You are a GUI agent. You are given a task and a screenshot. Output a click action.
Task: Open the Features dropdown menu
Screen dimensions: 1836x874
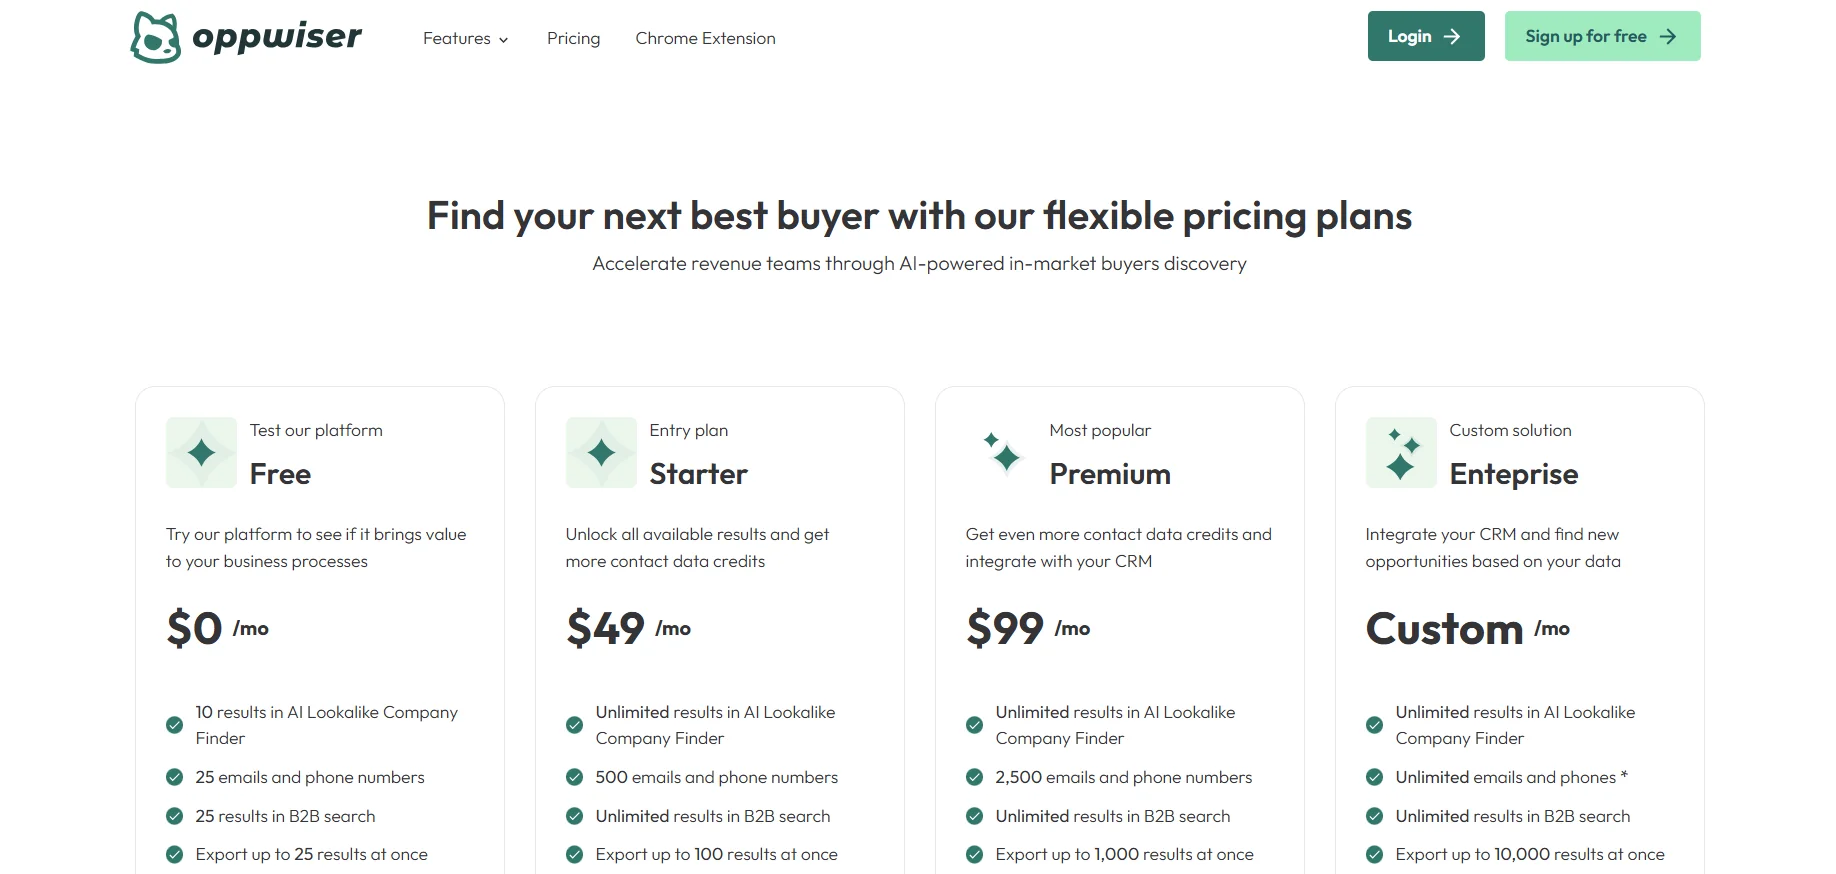[x=457, y=38]
